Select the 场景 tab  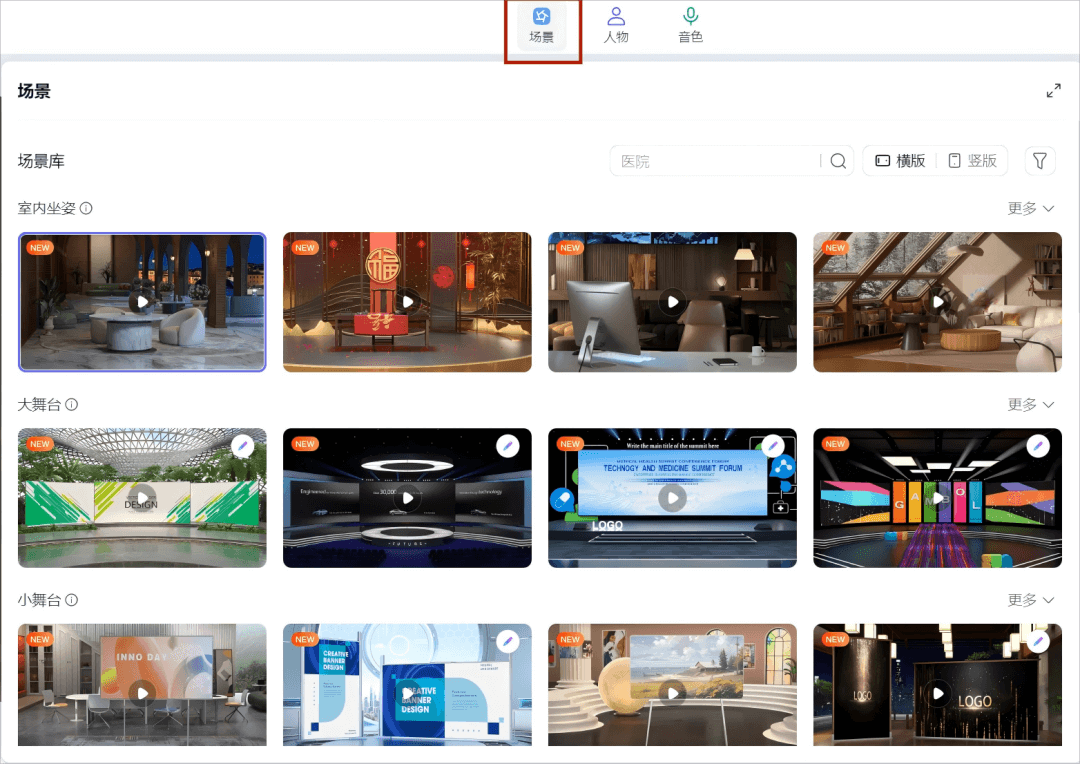542,26
